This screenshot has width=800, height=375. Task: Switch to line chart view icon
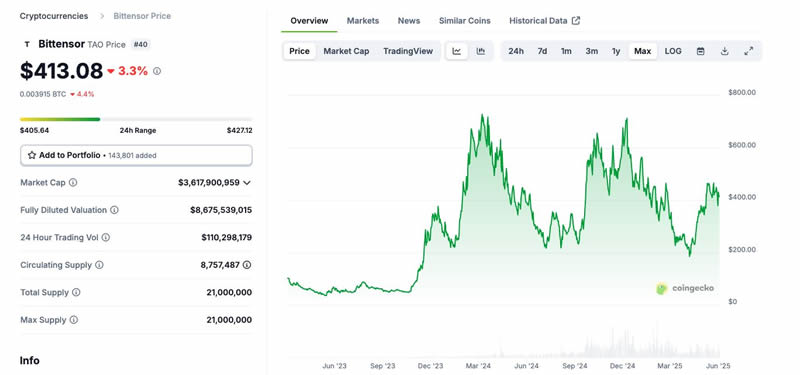[x=457, y=51]
